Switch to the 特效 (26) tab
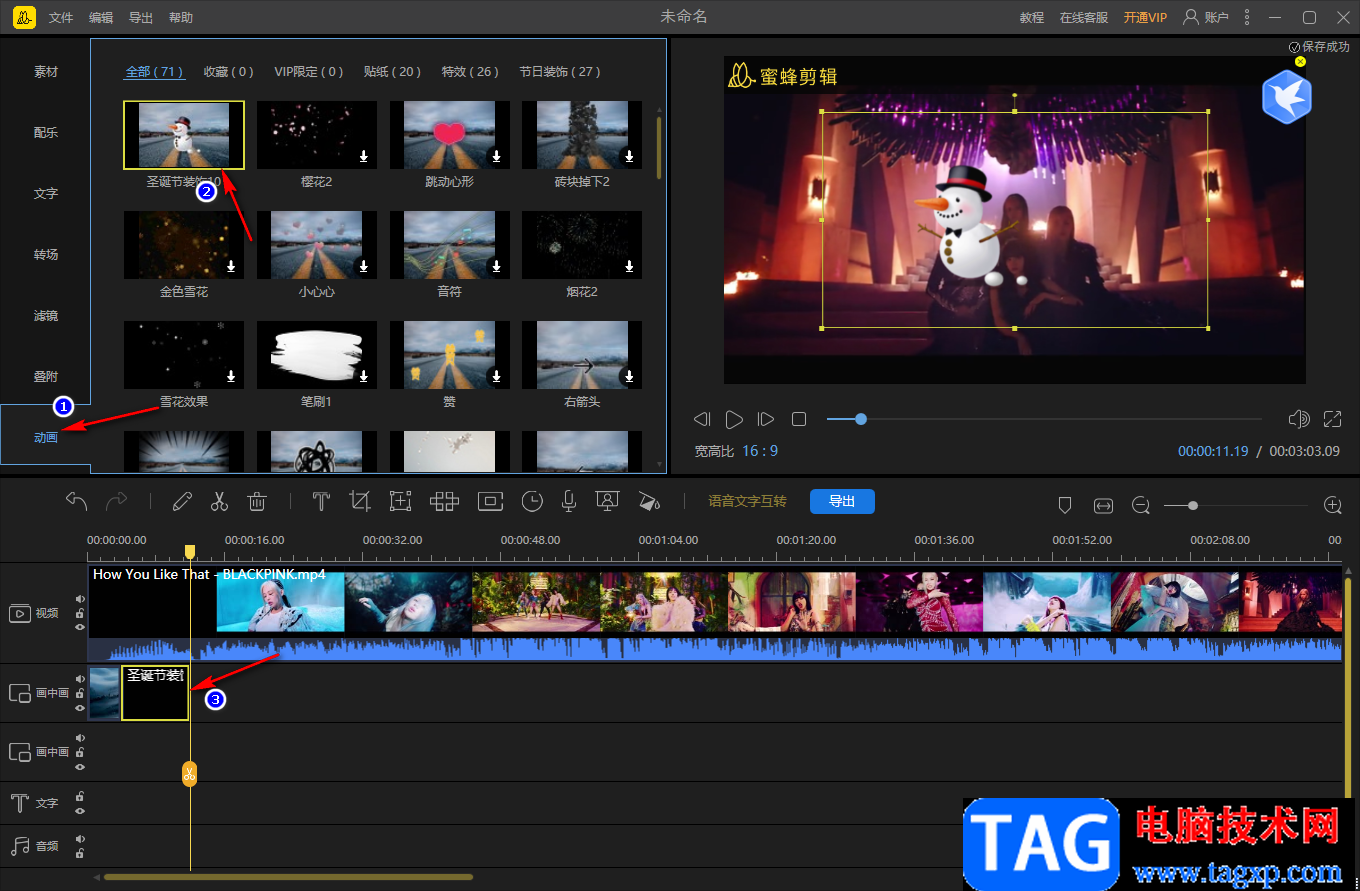The width and height of the screenshot is (1360, 891). [470, 72]
